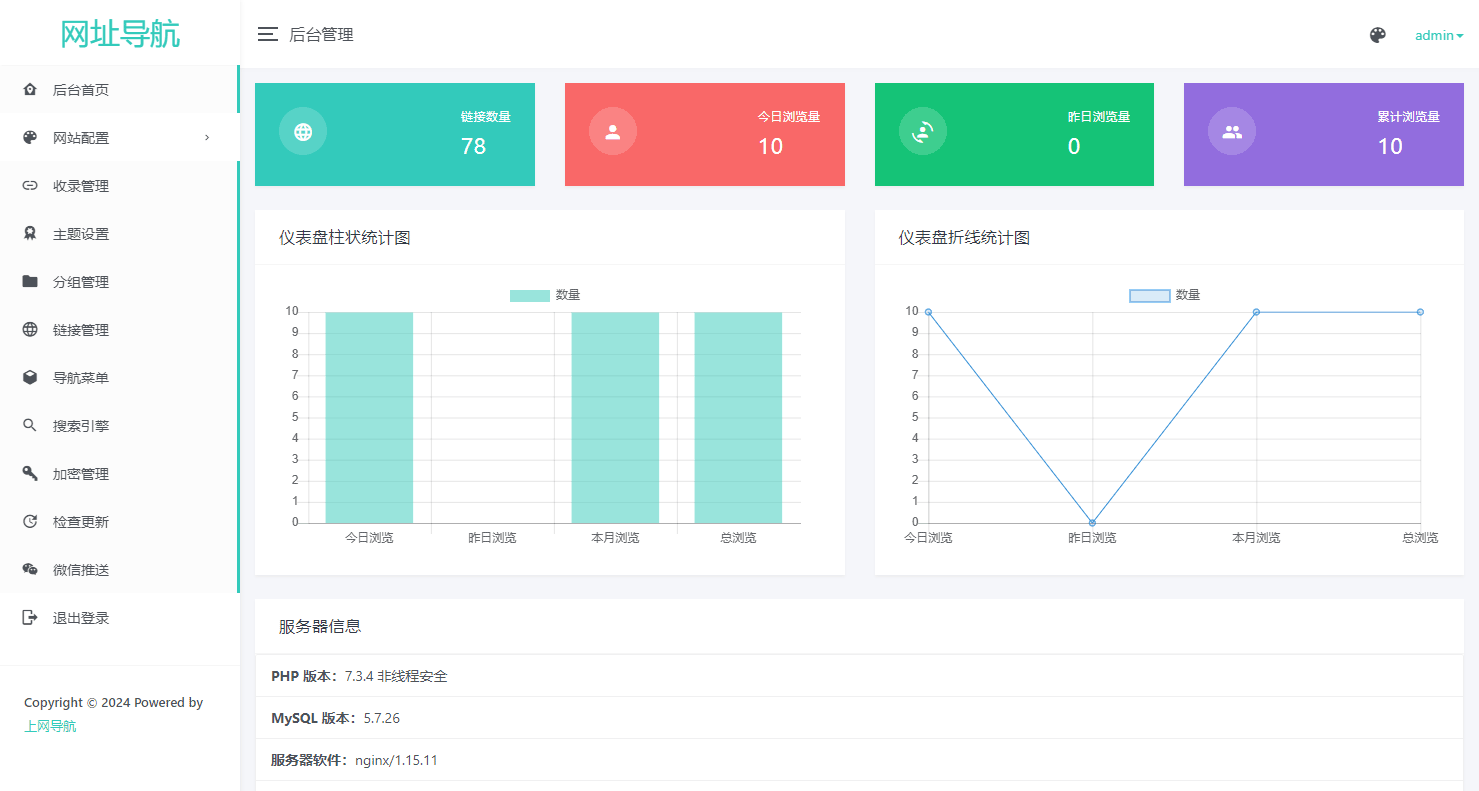Click the ribbon icon beside 主题设置

(30, 234)
